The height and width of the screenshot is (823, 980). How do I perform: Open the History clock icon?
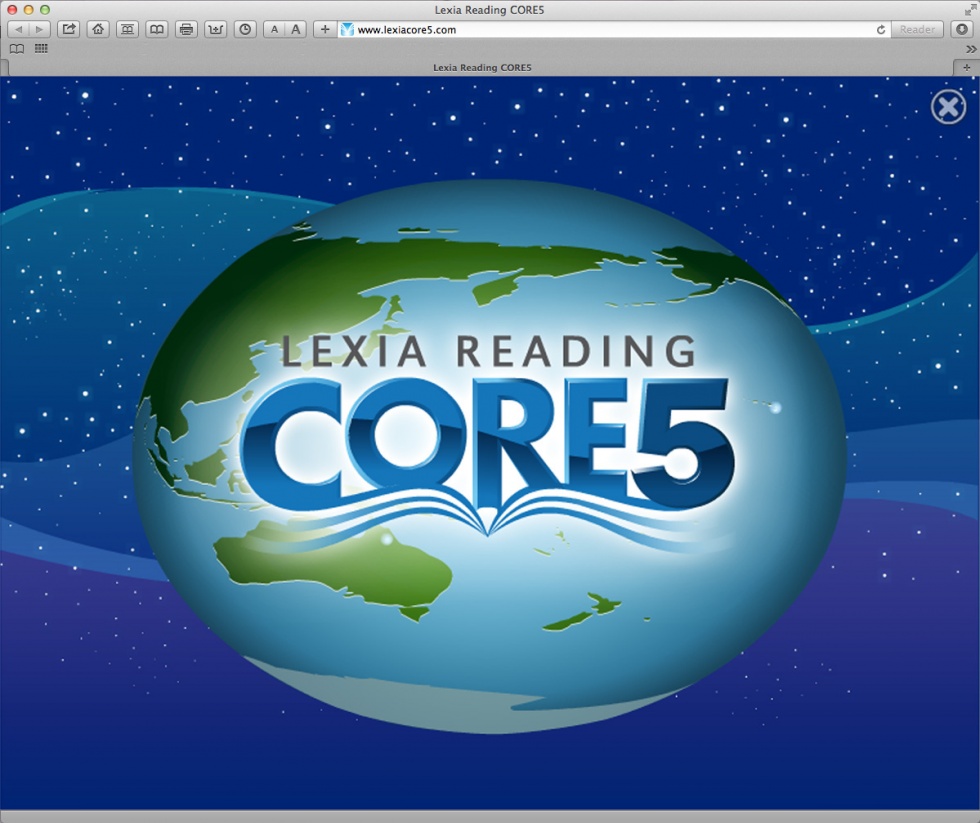coord(244,29)
